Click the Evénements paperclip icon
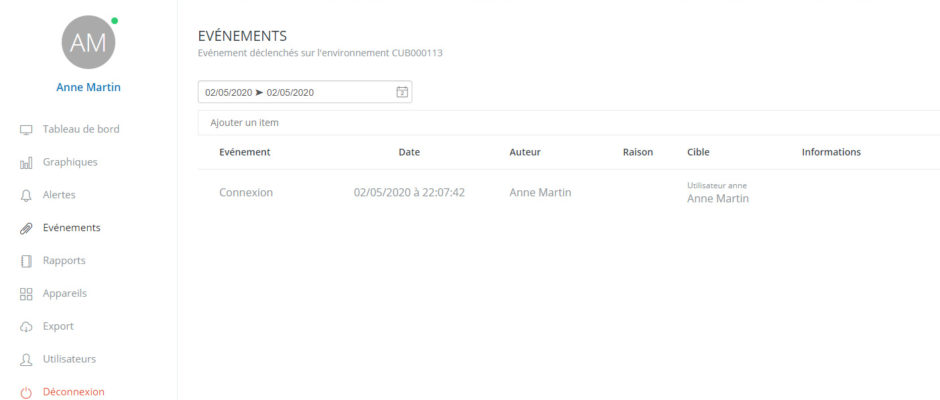This screenshot has width=940, height=400. click(x=26, y=228)
